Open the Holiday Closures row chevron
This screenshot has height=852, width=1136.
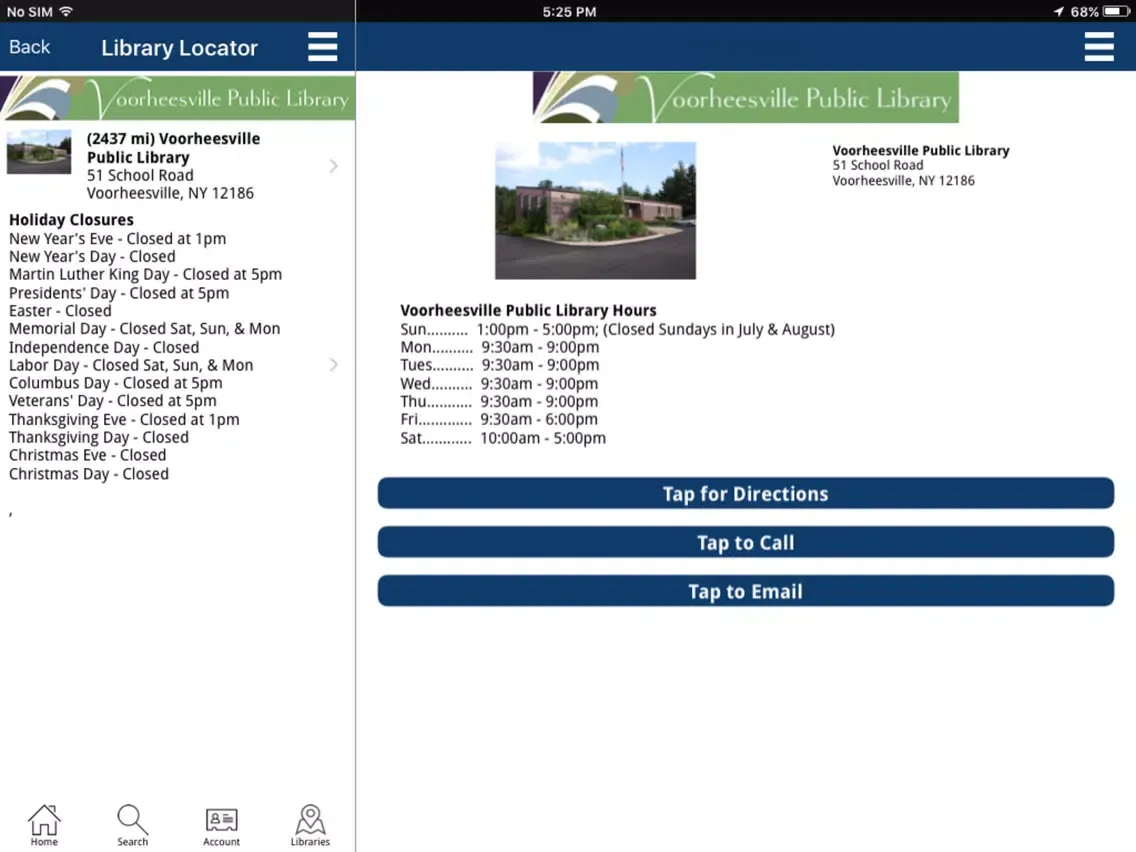[x=333, y=364]
